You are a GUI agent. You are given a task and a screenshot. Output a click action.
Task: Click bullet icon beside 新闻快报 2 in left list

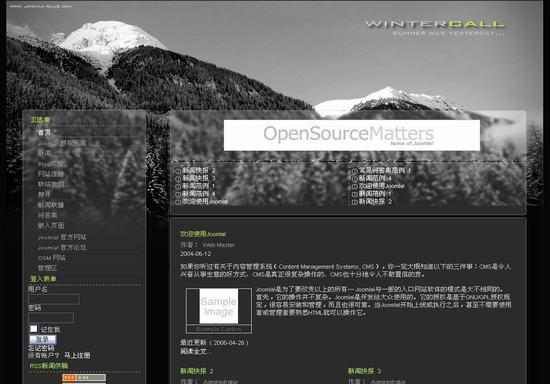pyautogui.click(x=178, y=171)
